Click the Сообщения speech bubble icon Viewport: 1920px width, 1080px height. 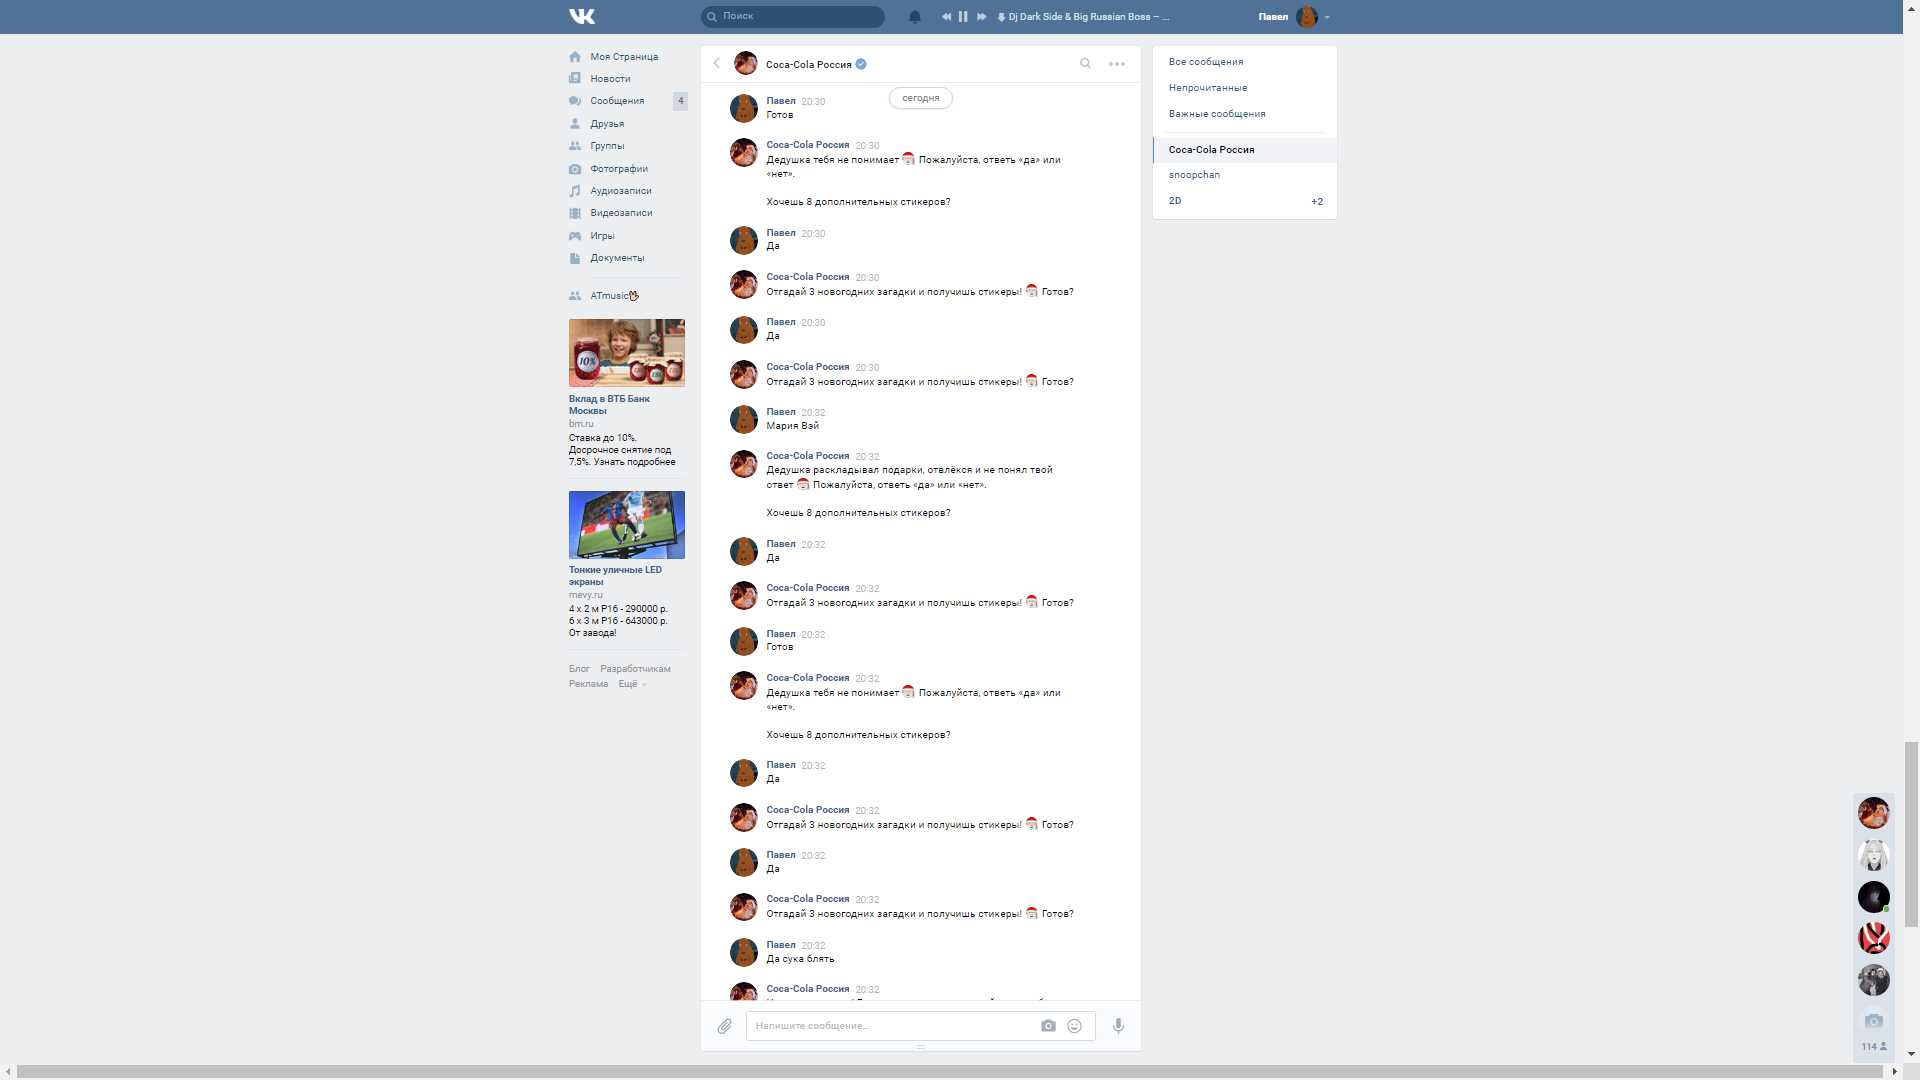click(575, 101)
